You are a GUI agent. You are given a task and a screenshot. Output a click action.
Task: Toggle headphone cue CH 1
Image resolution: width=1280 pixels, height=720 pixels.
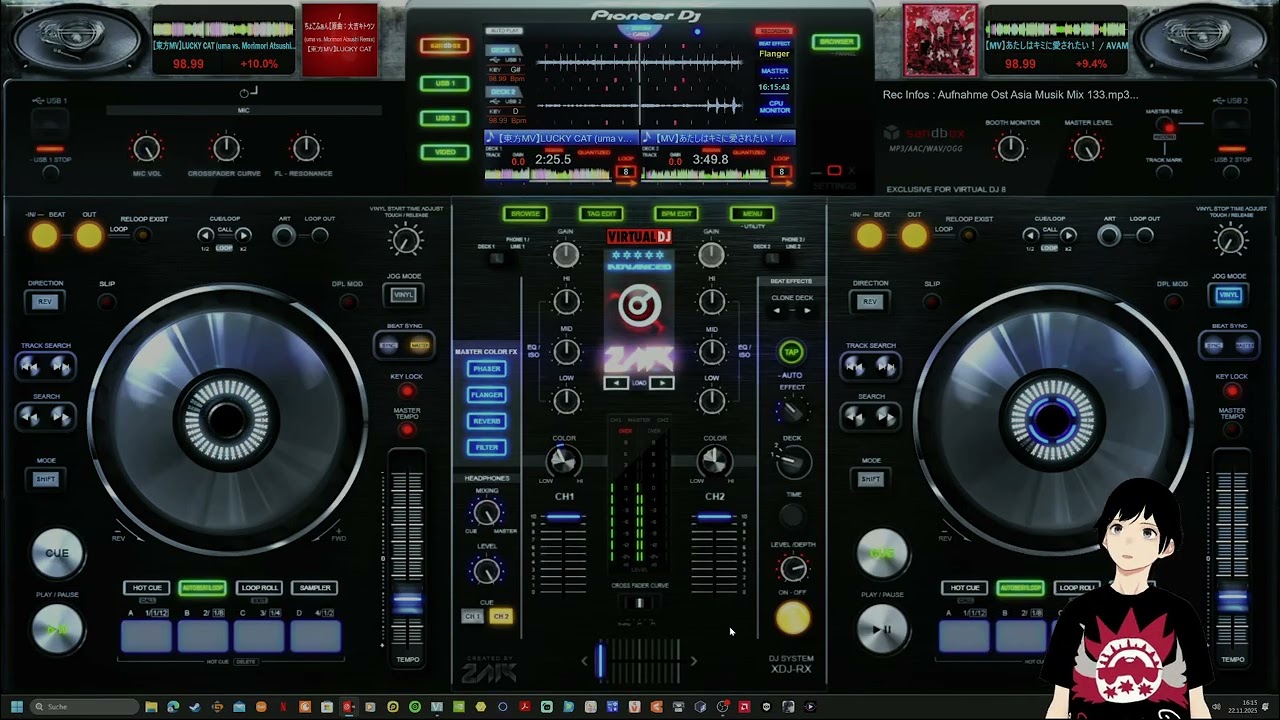472,616
